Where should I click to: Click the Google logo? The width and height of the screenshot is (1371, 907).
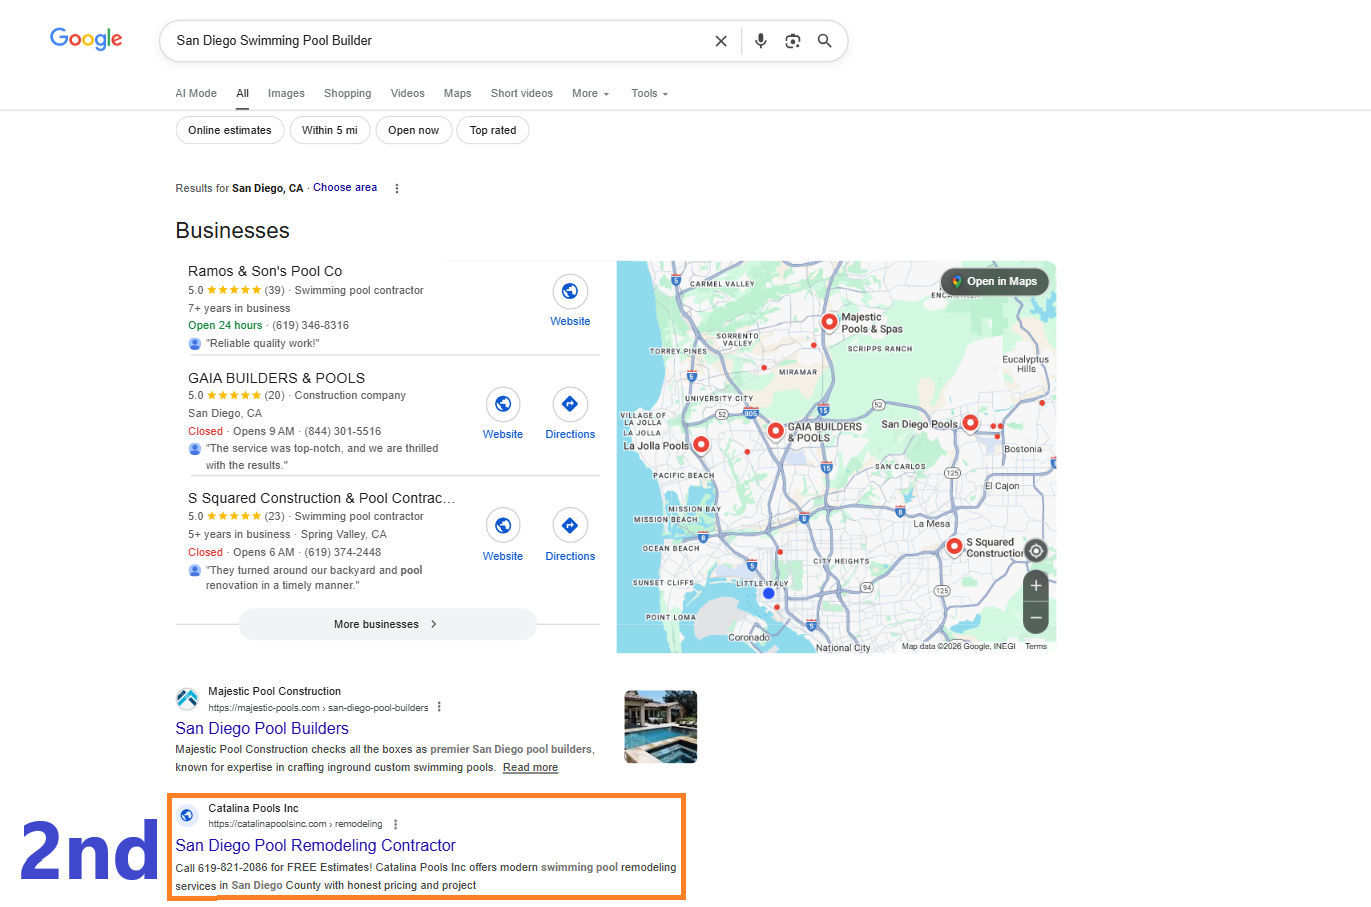coord(86,39)
